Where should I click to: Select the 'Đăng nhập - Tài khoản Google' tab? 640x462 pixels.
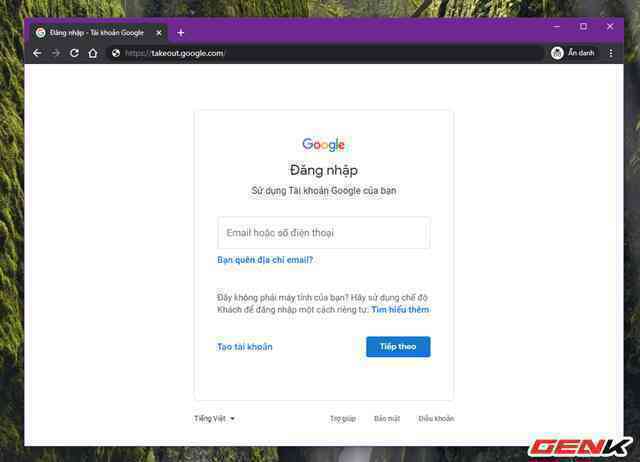point(99,32)
